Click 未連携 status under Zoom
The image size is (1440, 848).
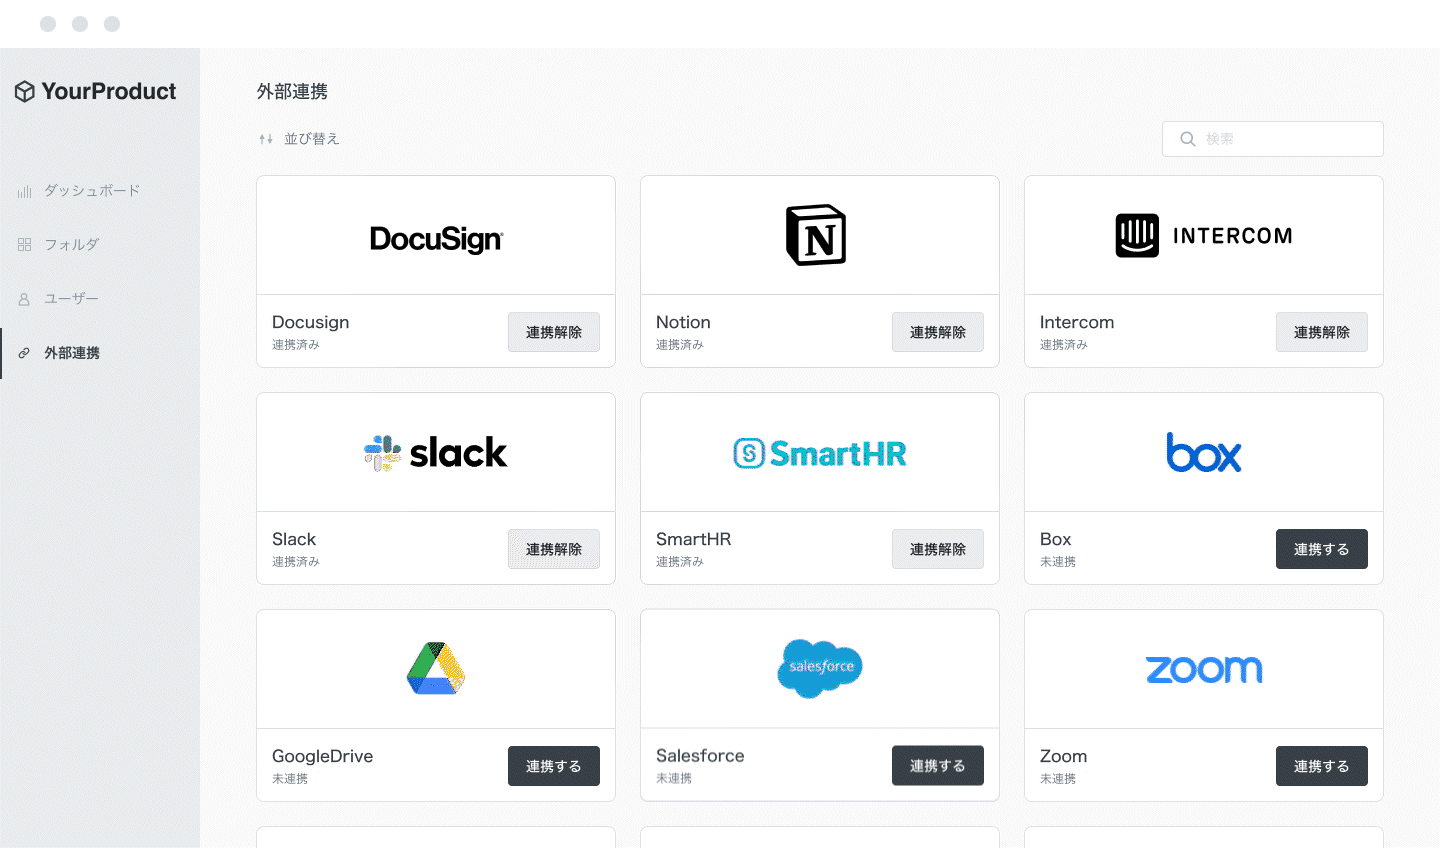click(x=1058, y=779)
